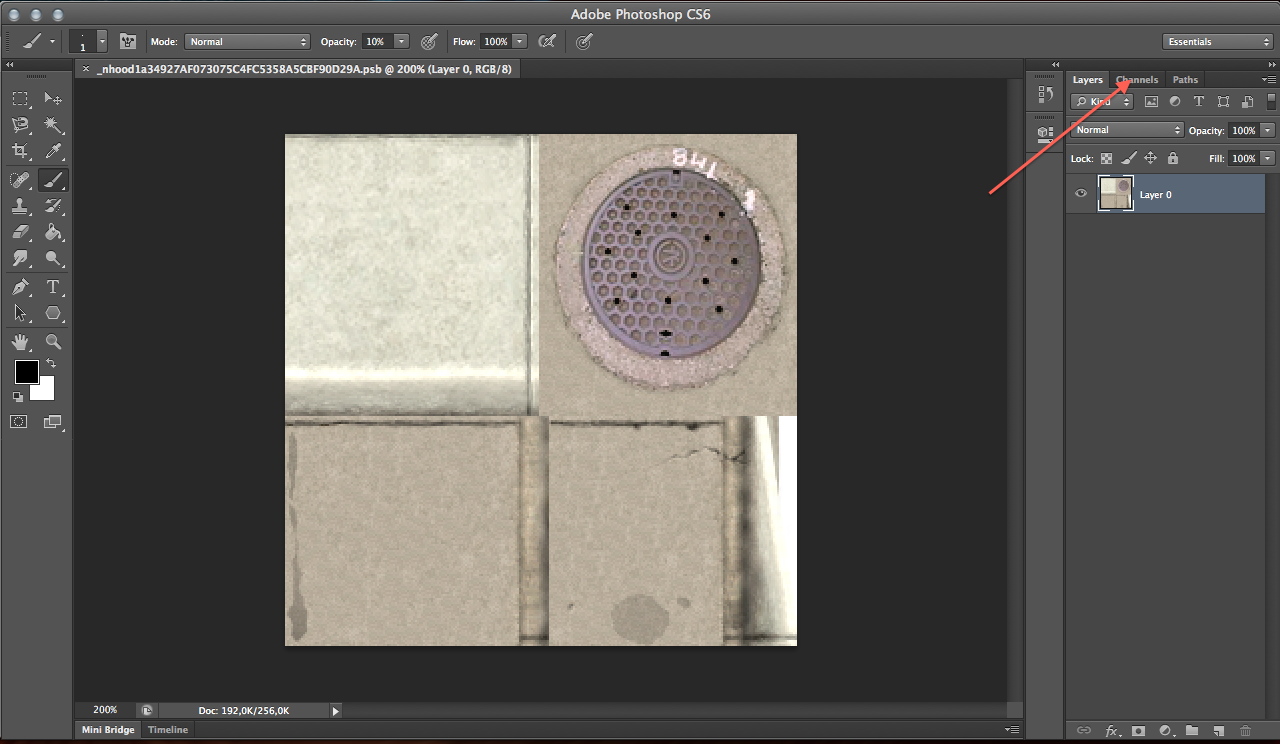Open layer blend mode Normal dropdown
This screenshot has height=744, width=1280.
1127,130
